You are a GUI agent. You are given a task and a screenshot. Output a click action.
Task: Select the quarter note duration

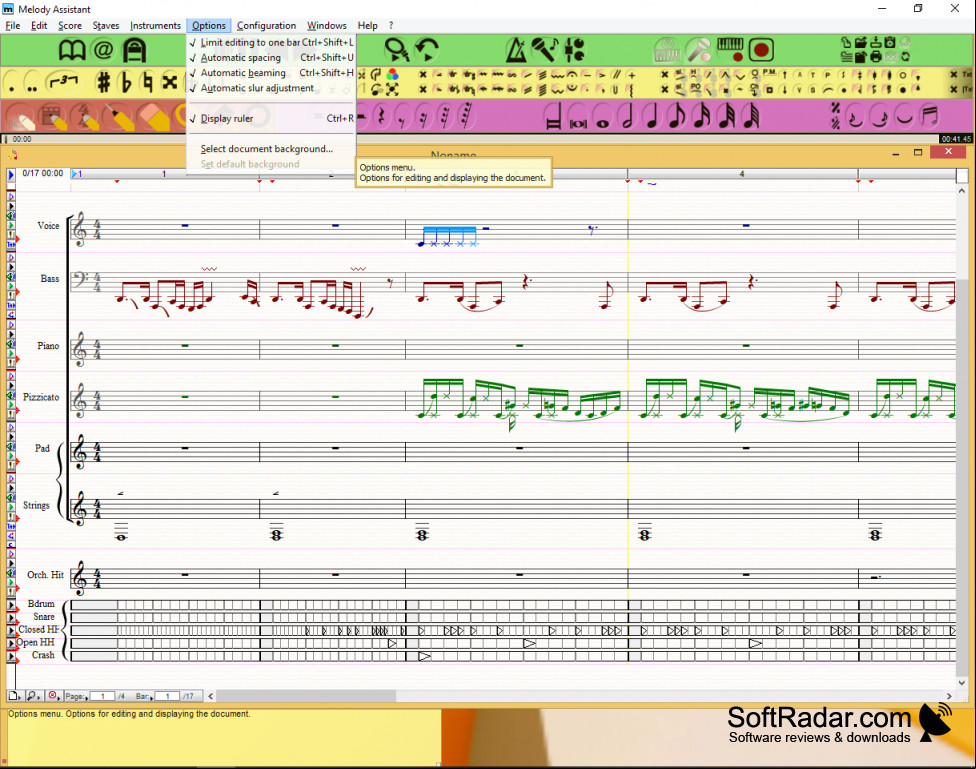(x=652, y=117)
